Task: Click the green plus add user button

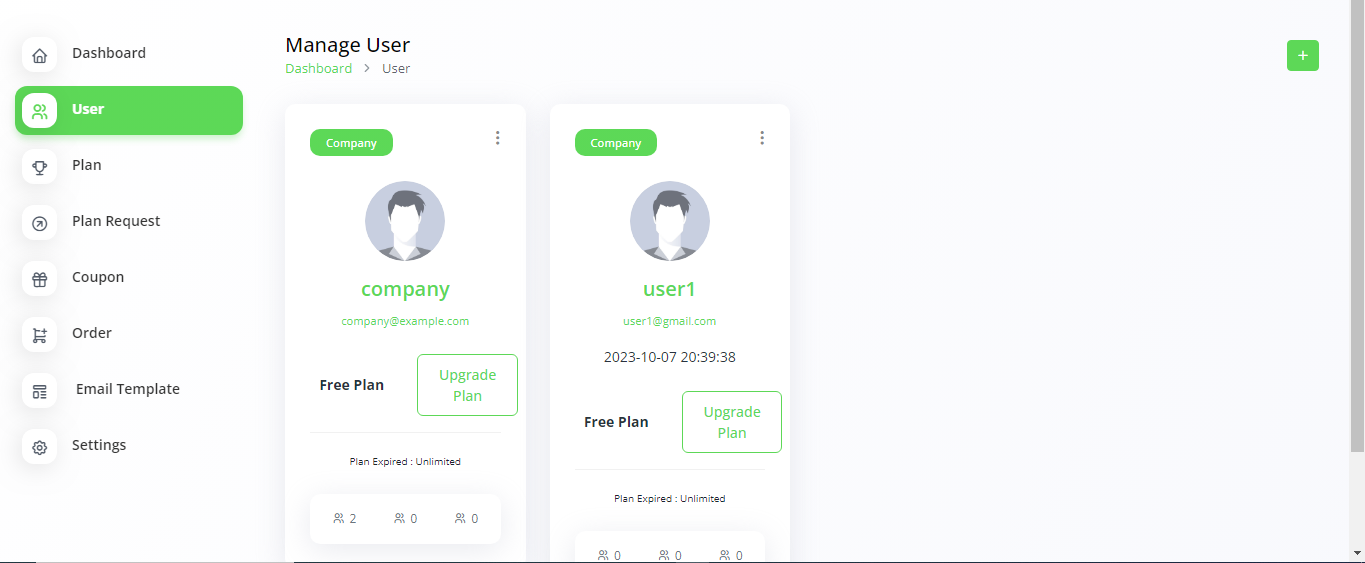Action: pos(1302,56)
